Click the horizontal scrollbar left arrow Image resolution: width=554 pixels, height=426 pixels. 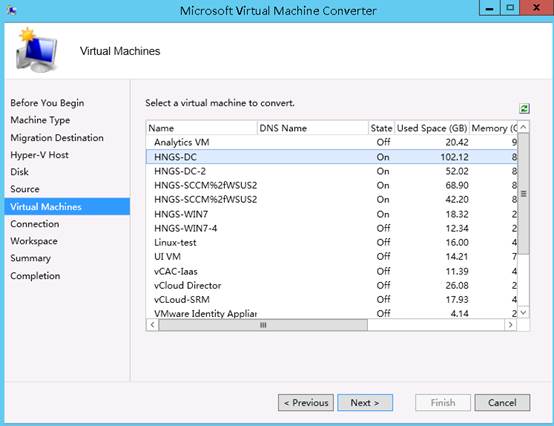pos(152,325)
